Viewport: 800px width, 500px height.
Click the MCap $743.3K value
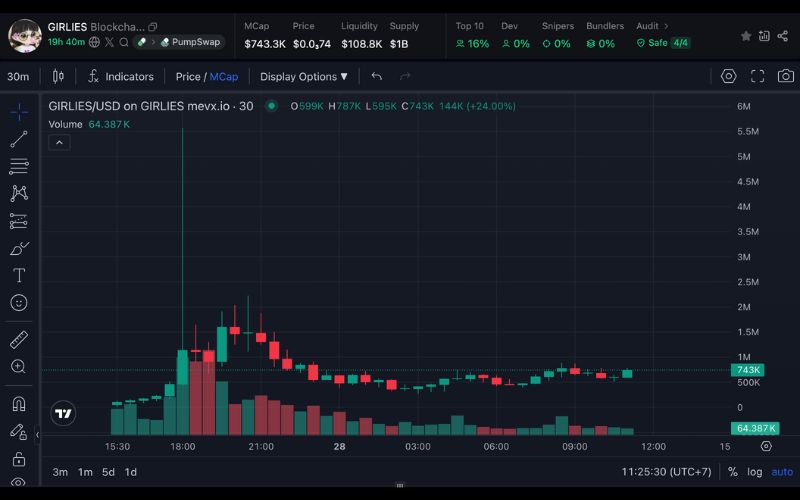point(264,44)
